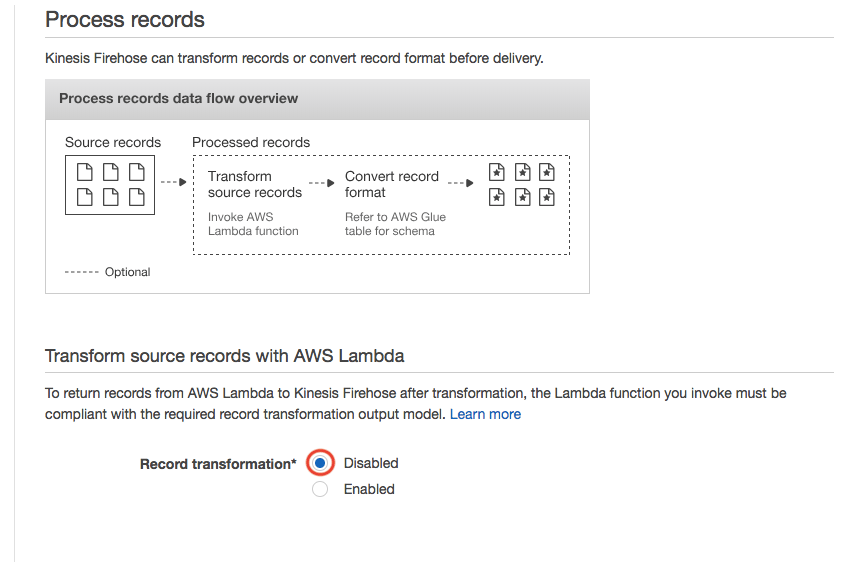Click top-left blank document icon in Source records
The width and height of the screenshot is (854, 562).
tap(84, 172)
